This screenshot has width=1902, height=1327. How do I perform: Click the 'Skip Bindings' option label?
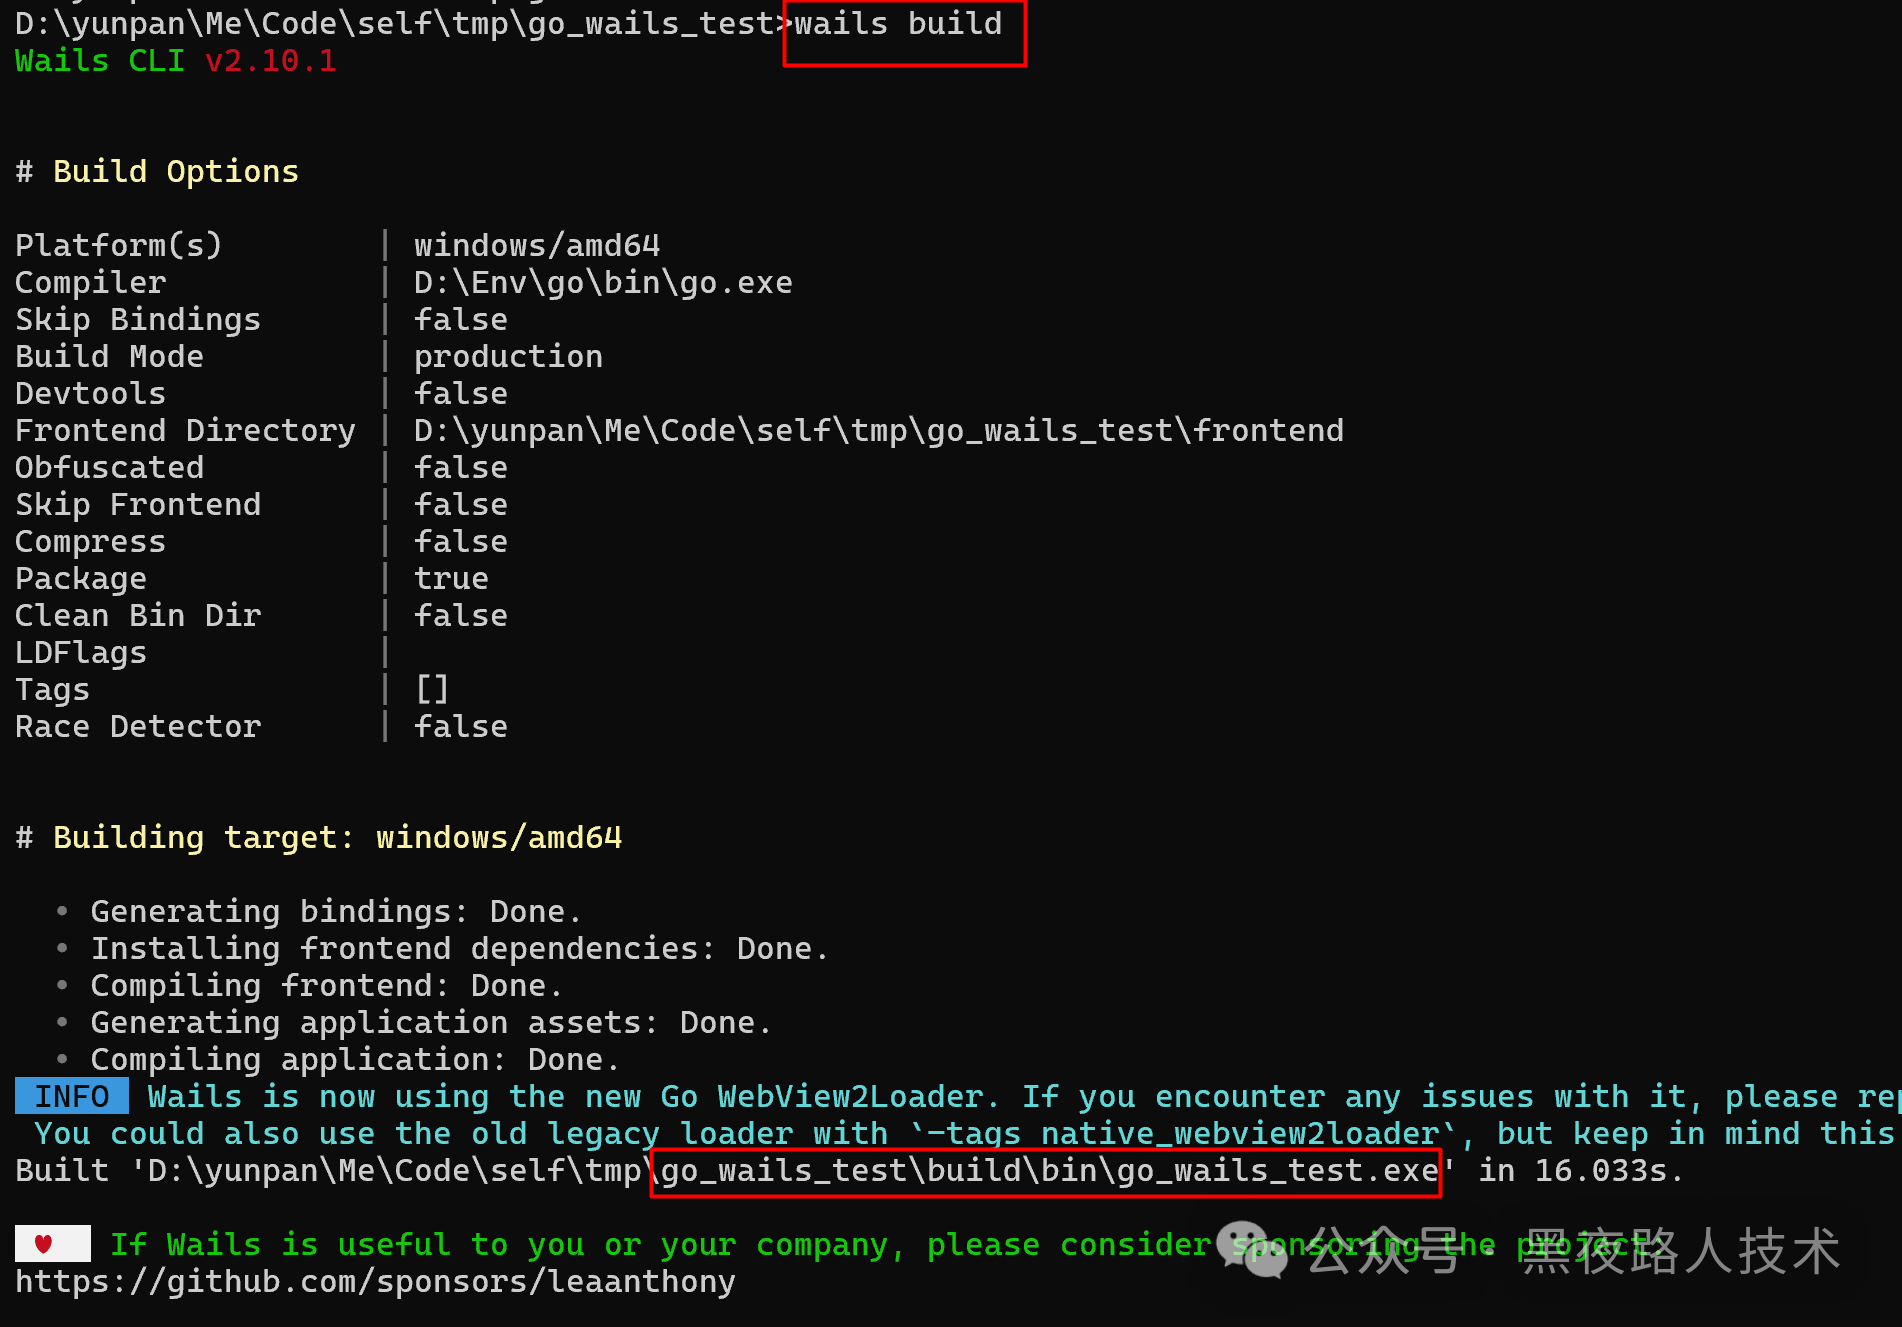point(138,320)
